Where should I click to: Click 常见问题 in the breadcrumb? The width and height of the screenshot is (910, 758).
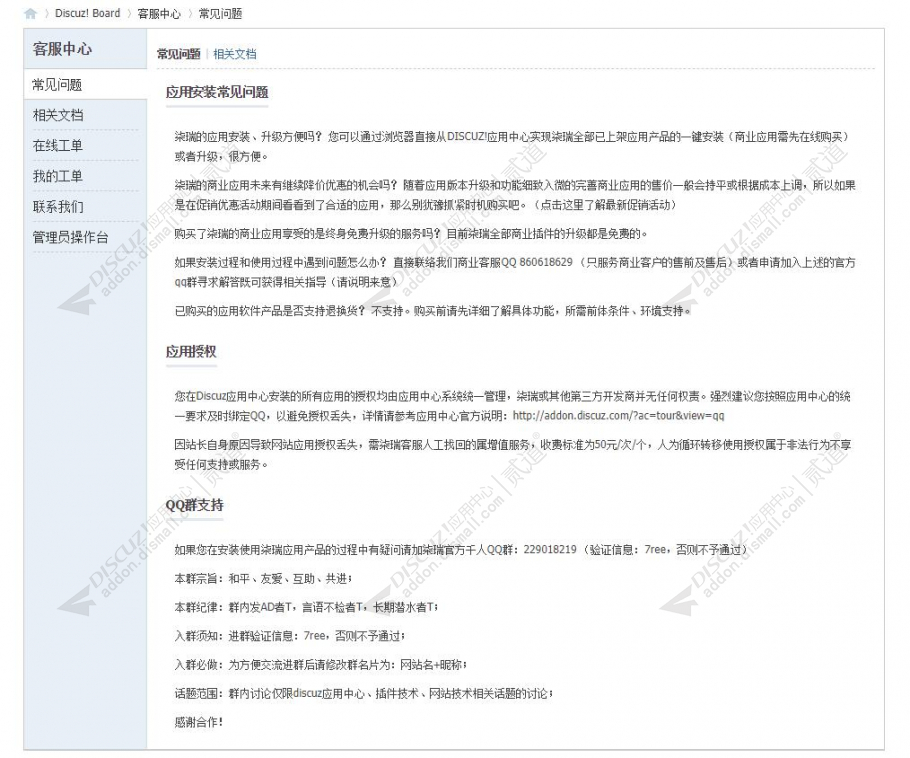[x=220, y=13]
